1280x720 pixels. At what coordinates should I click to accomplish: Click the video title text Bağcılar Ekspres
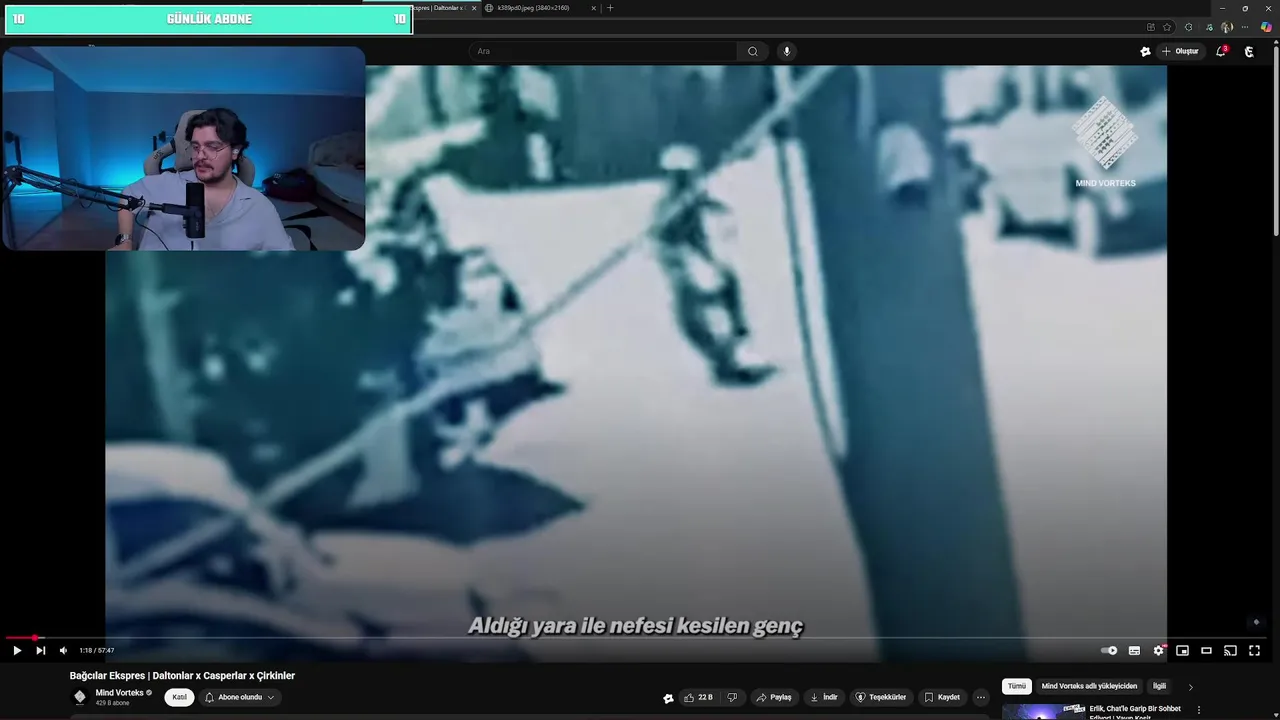click(x=182, y=676)
